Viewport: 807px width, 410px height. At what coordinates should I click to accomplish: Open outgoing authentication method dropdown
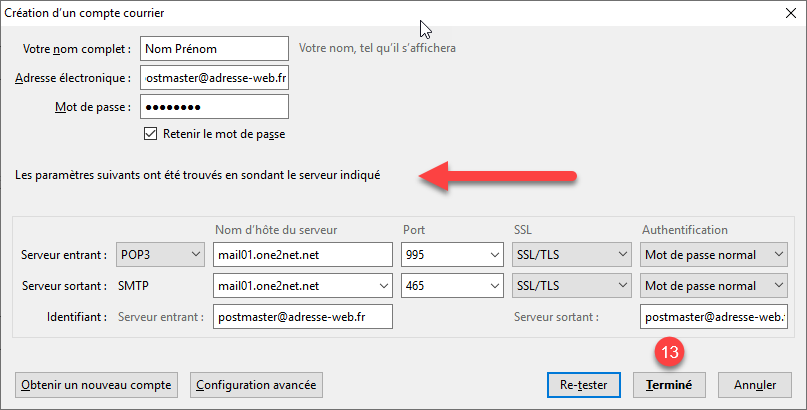tap(713, 286)
